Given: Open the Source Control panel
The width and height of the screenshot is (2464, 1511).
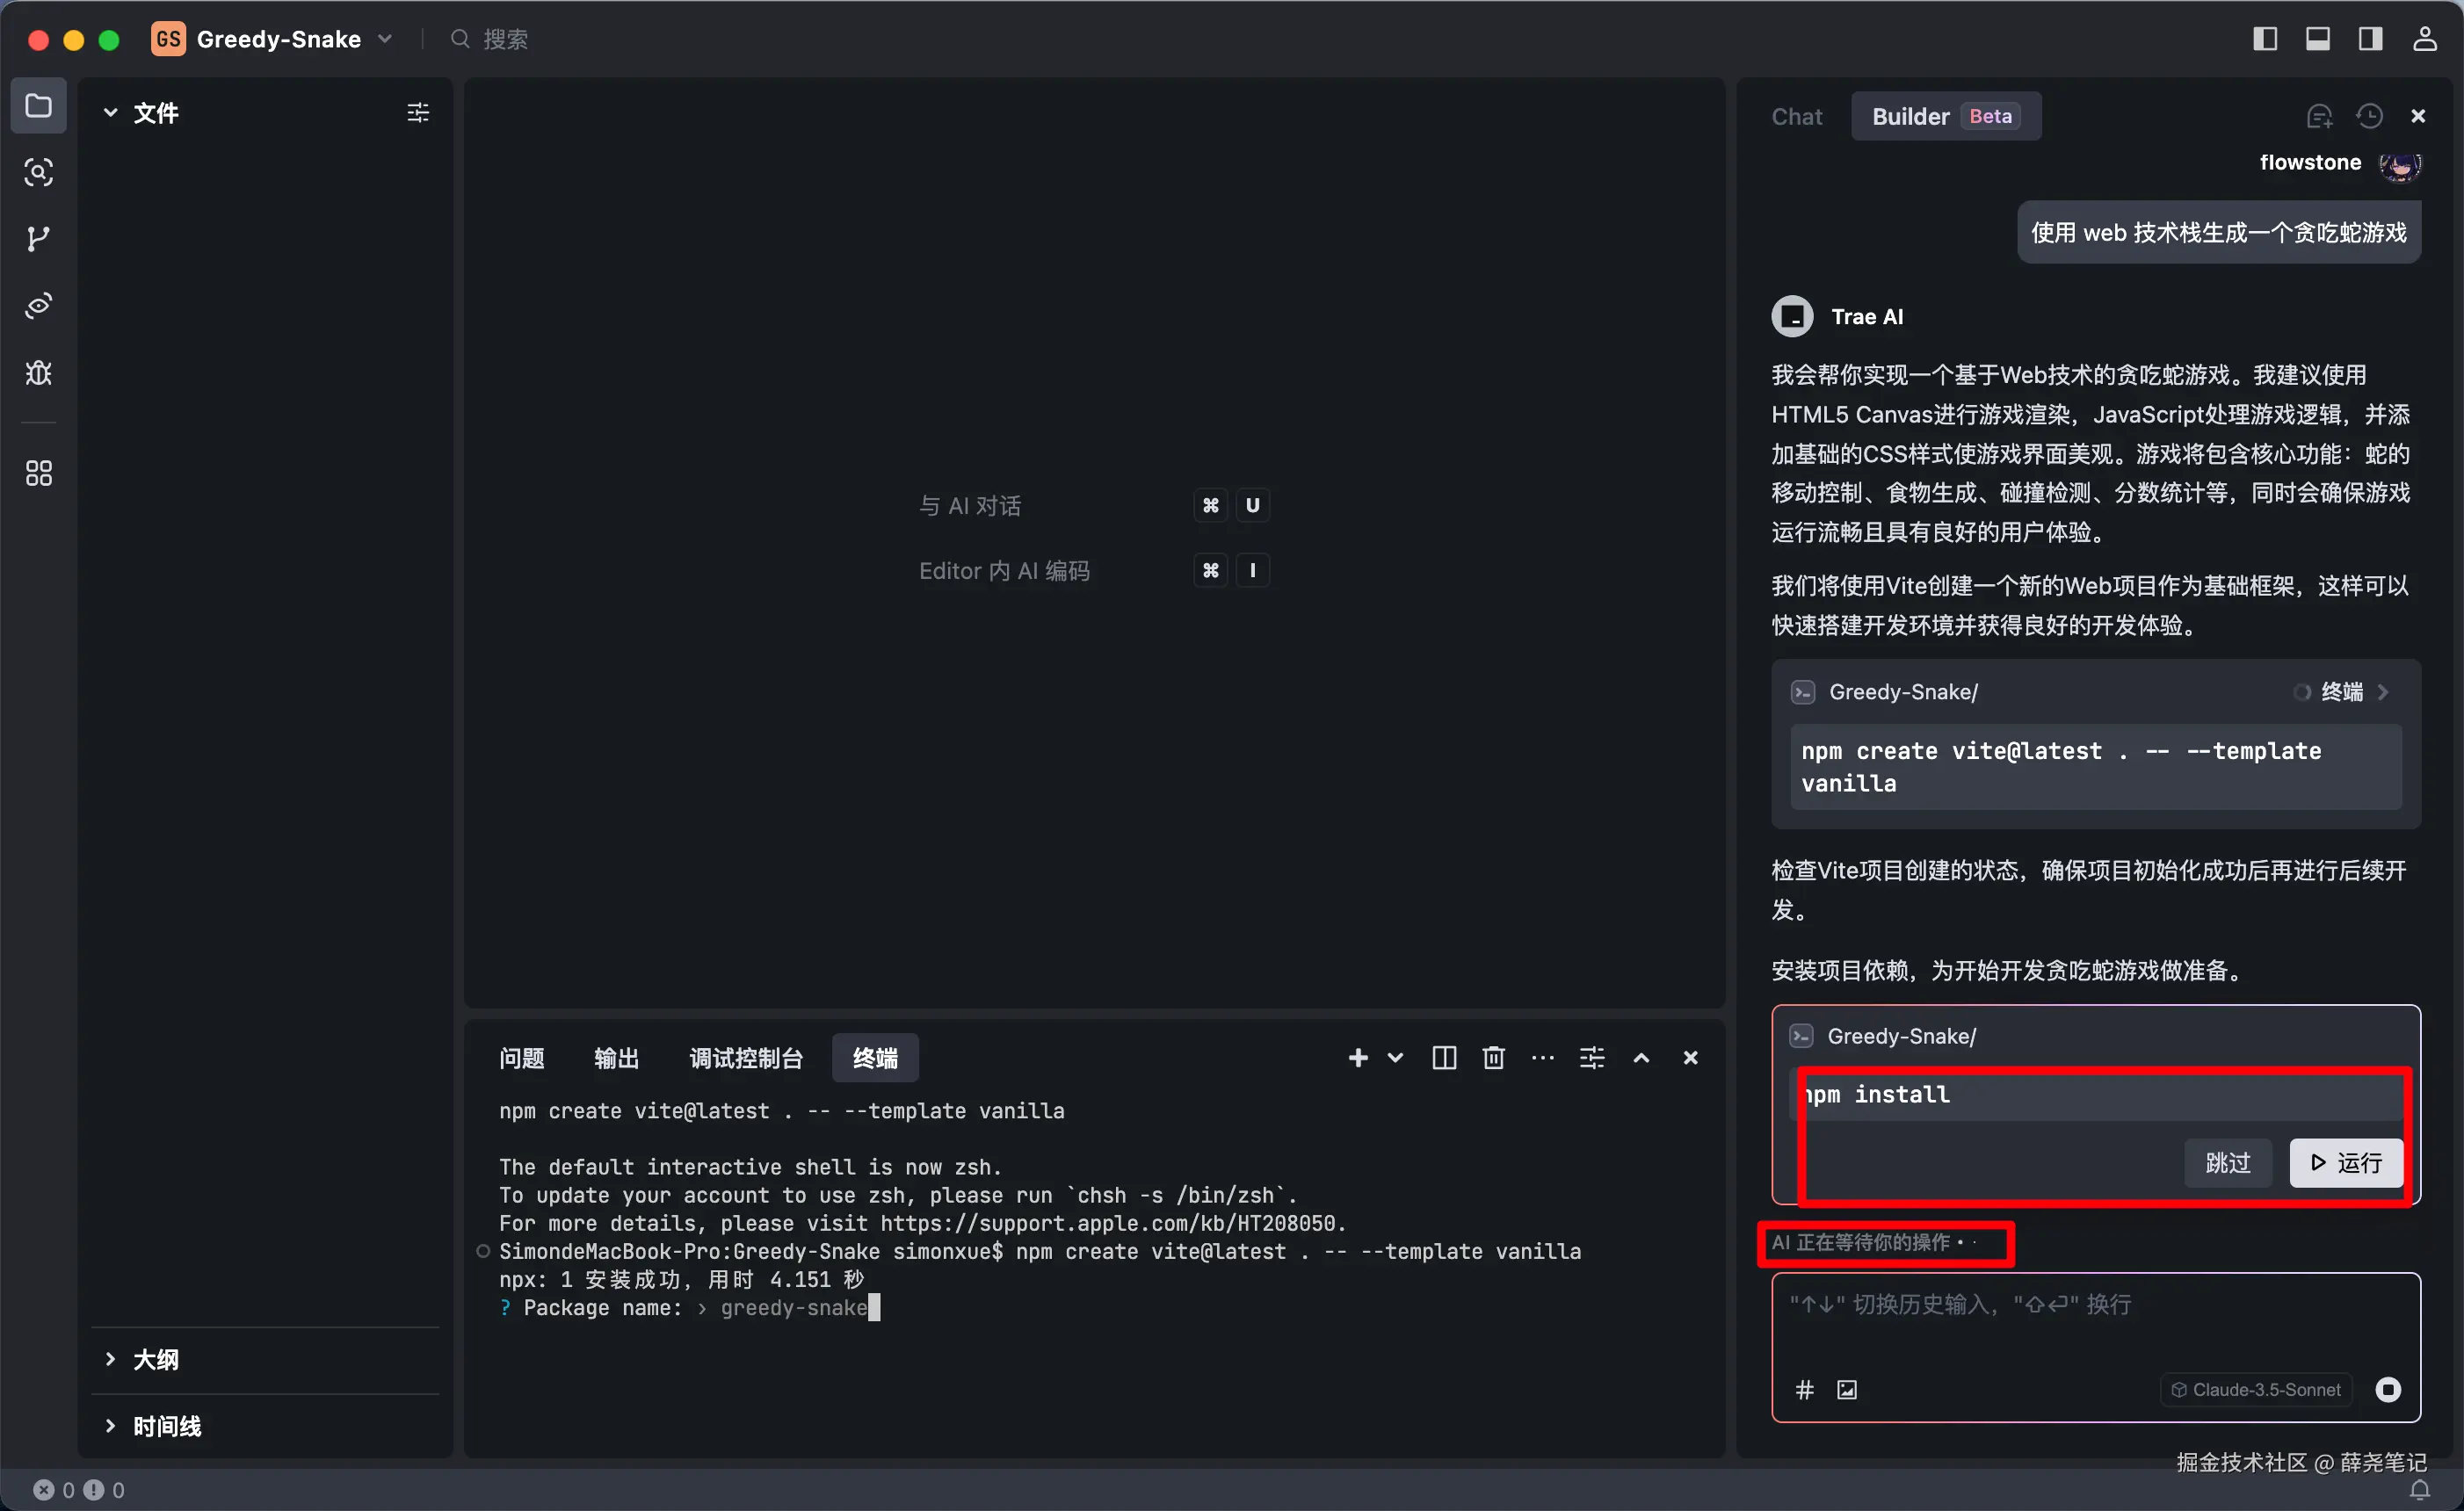Looking at the screenshot, I should pyautogui.click(x=39, y=237).
